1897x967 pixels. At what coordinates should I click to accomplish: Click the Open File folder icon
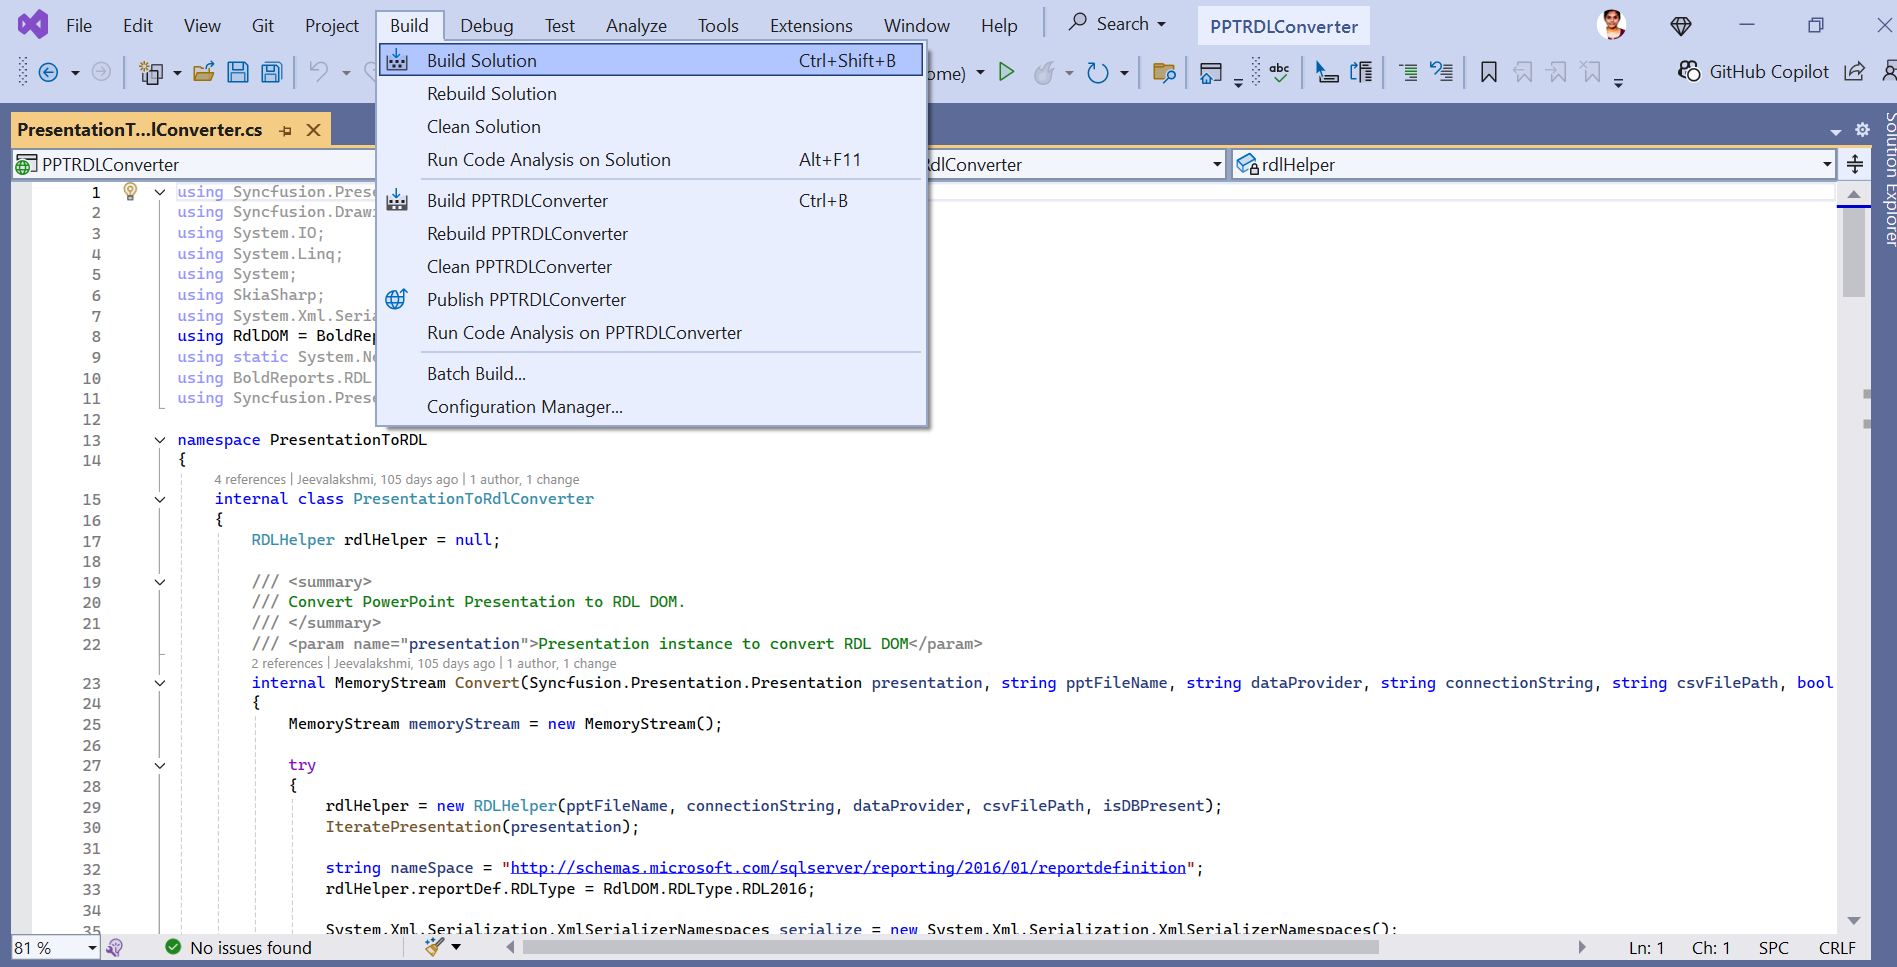[204, 72]
